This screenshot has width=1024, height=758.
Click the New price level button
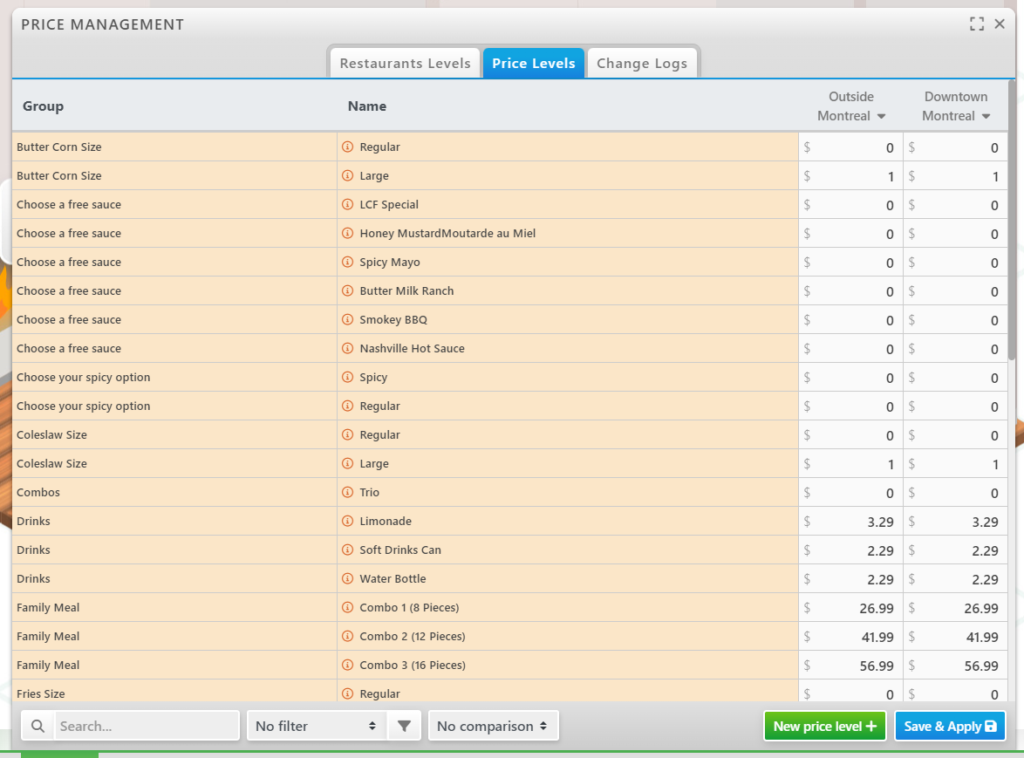coord(824,726)
